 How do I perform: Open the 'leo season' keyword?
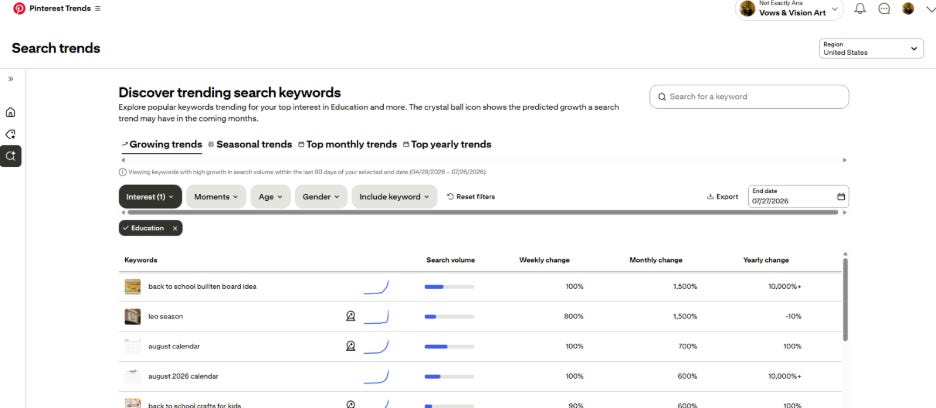pos(165,317)
